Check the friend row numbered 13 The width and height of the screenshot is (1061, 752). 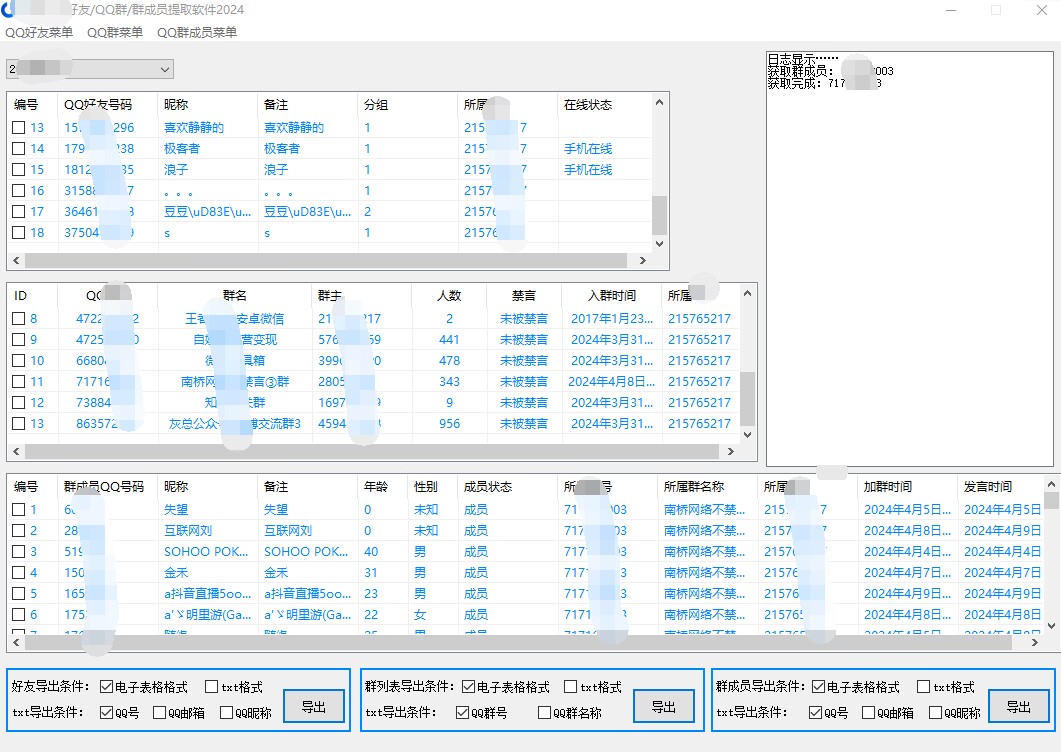click(x=18, y=127)
